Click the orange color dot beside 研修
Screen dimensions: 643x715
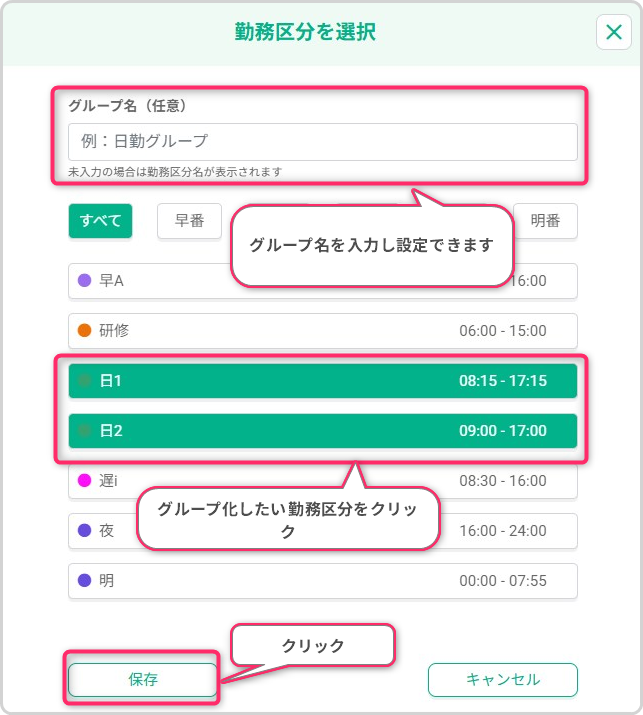tap(84, 331)
